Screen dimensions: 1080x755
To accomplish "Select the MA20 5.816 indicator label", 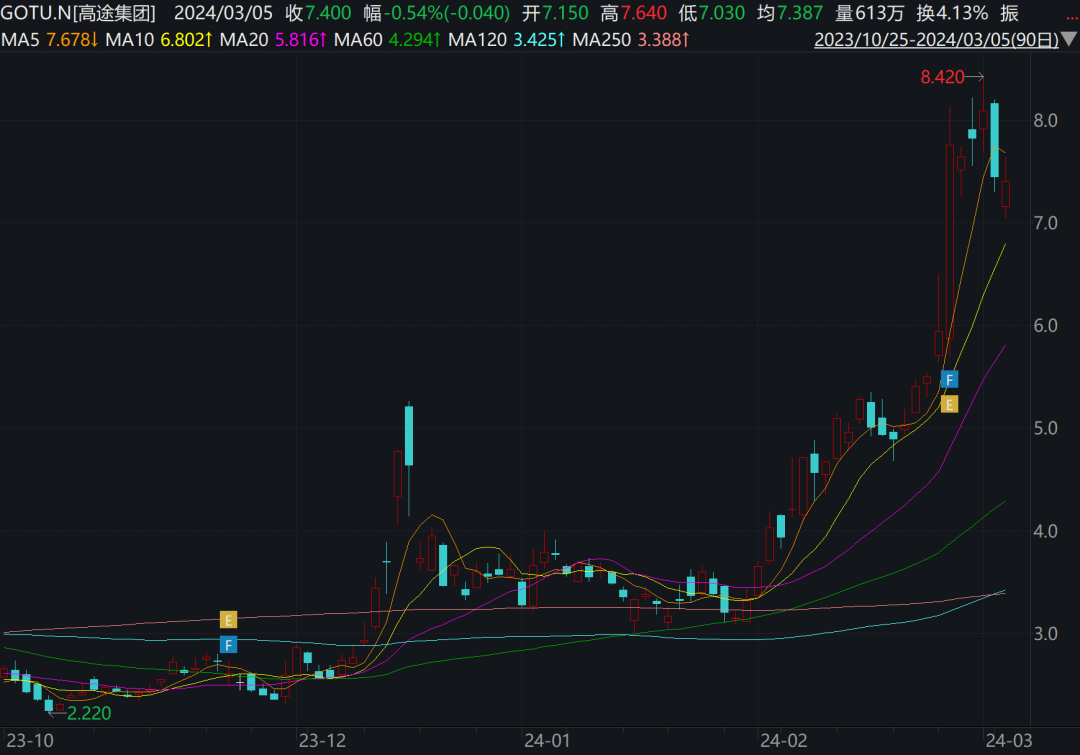I will click(x=273, y=40).
